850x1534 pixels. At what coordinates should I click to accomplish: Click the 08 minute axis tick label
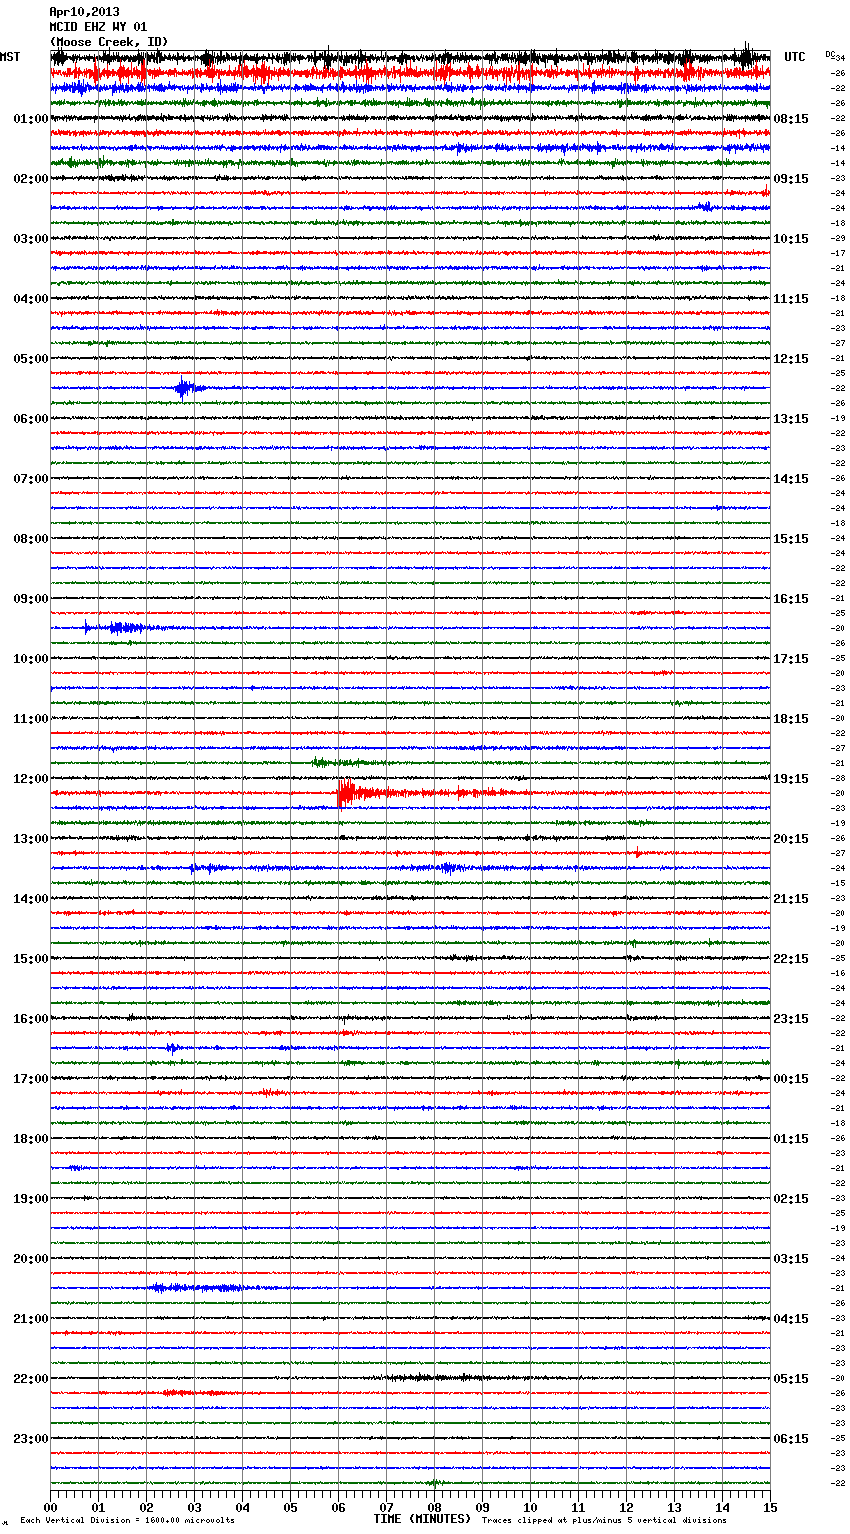coord(434,1507)
